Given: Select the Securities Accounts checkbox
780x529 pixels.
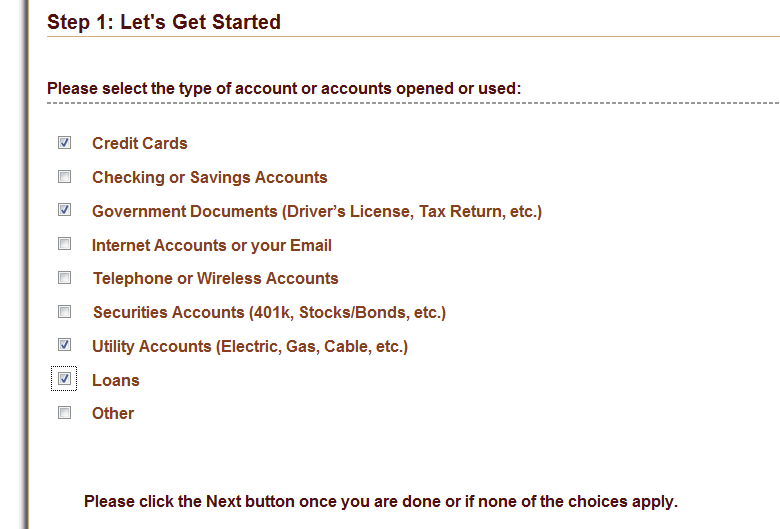Looking at the screenshot, I should [65, 312].
